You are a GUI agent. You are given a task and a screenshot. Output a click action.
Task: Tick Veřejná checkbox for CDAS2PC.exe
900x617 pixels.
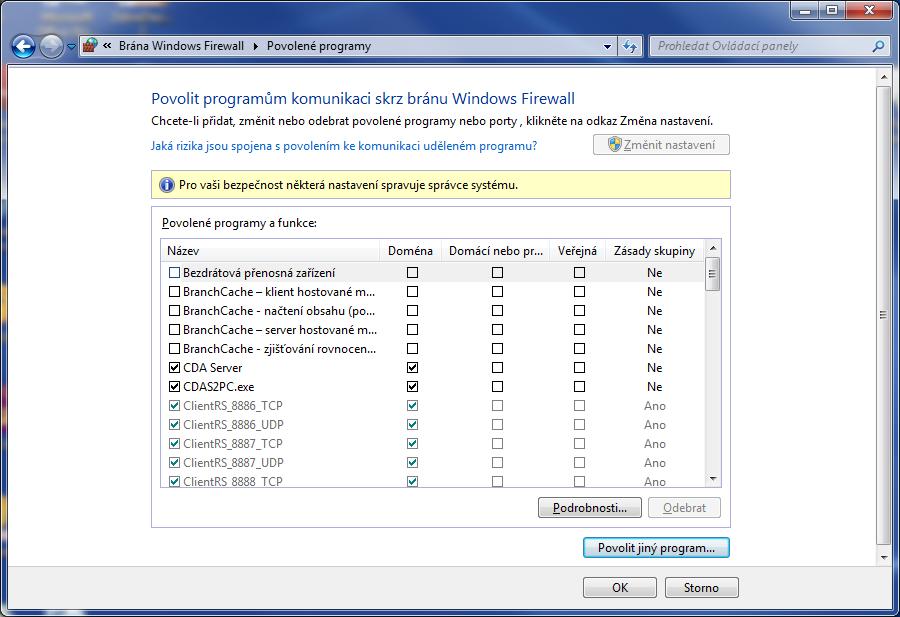click(x=580, y=386)
